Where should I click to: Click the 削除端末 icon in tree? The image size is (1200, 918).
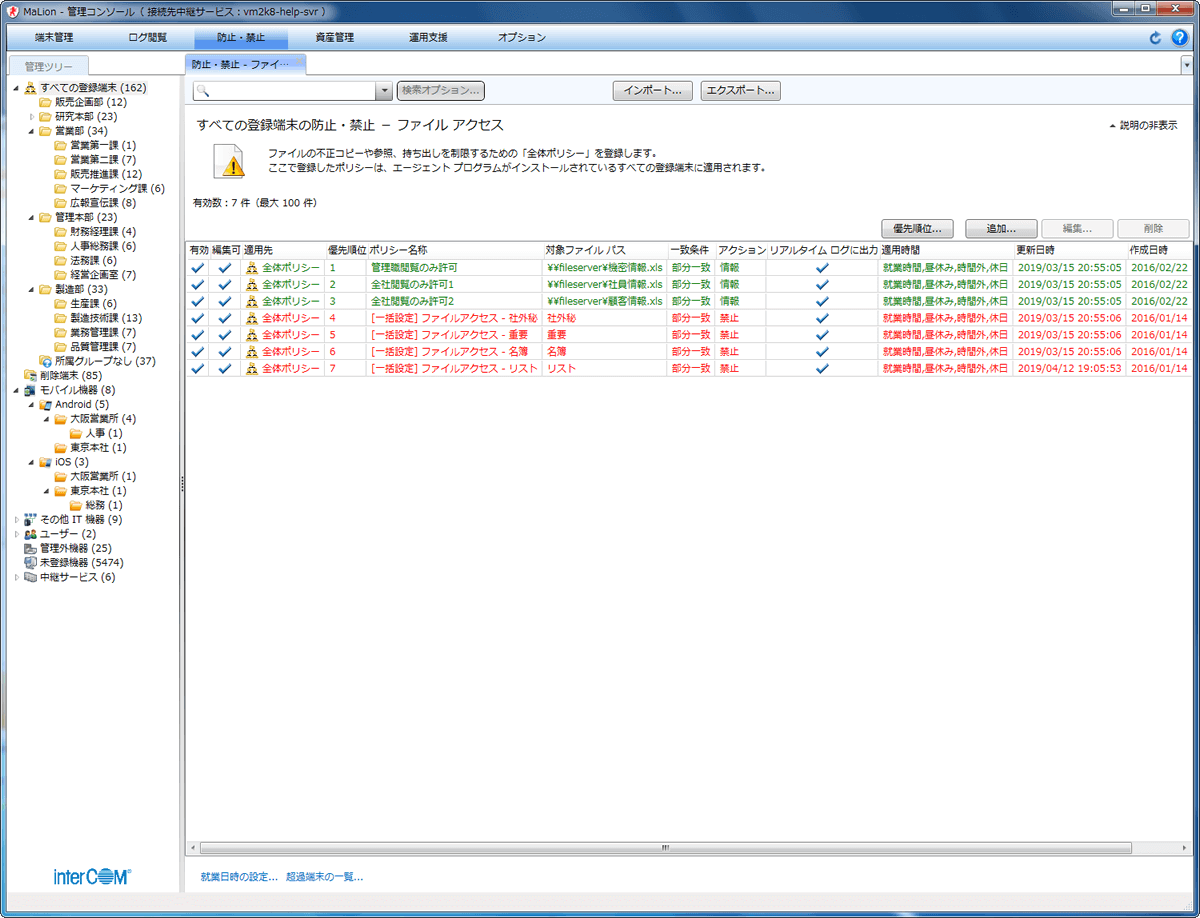click(x=30, y=375)
